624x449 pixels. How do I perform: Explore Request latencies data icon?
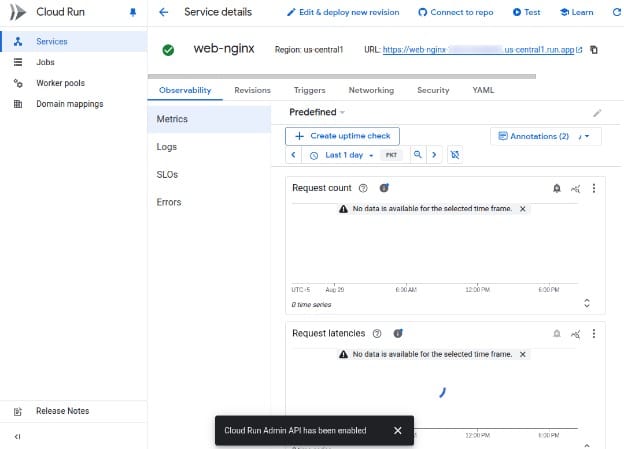(x=575, y=334)
